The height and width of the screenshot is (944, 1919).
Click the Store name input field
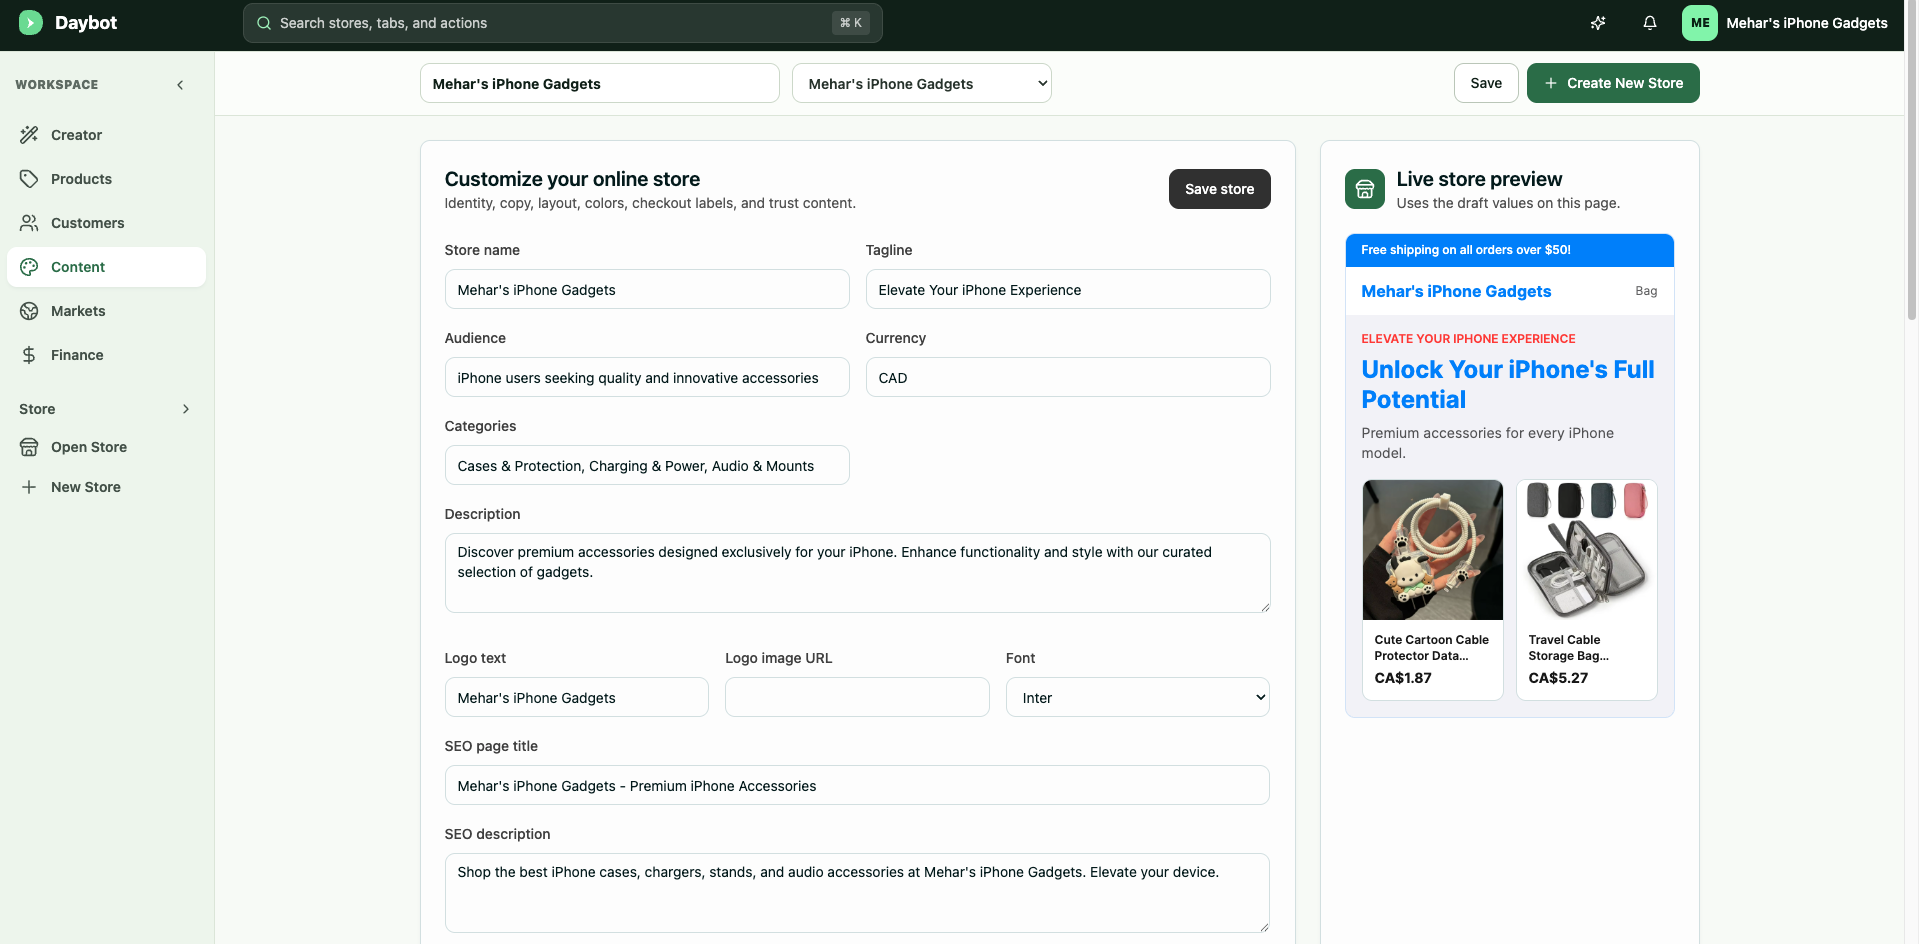click(x=647, y=289)
